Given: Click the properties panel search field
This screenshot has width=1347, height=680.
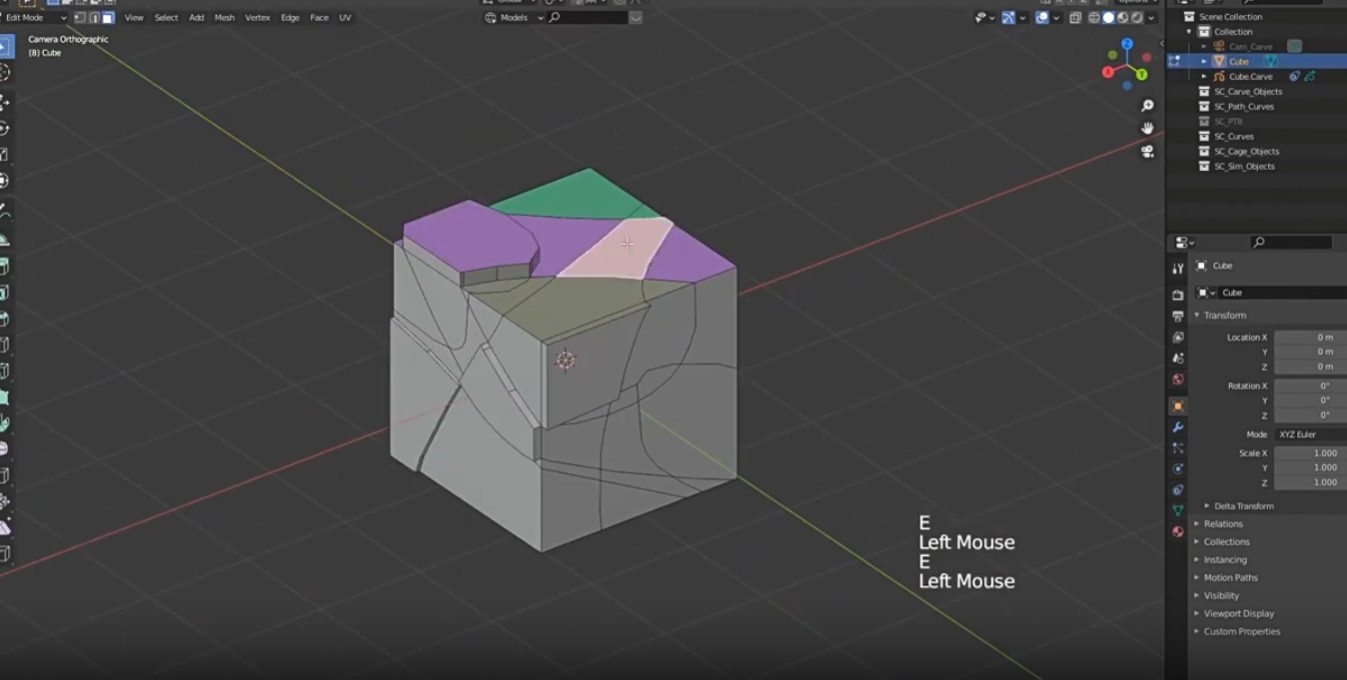Looking at the screenshot, I should [1291, 242].
